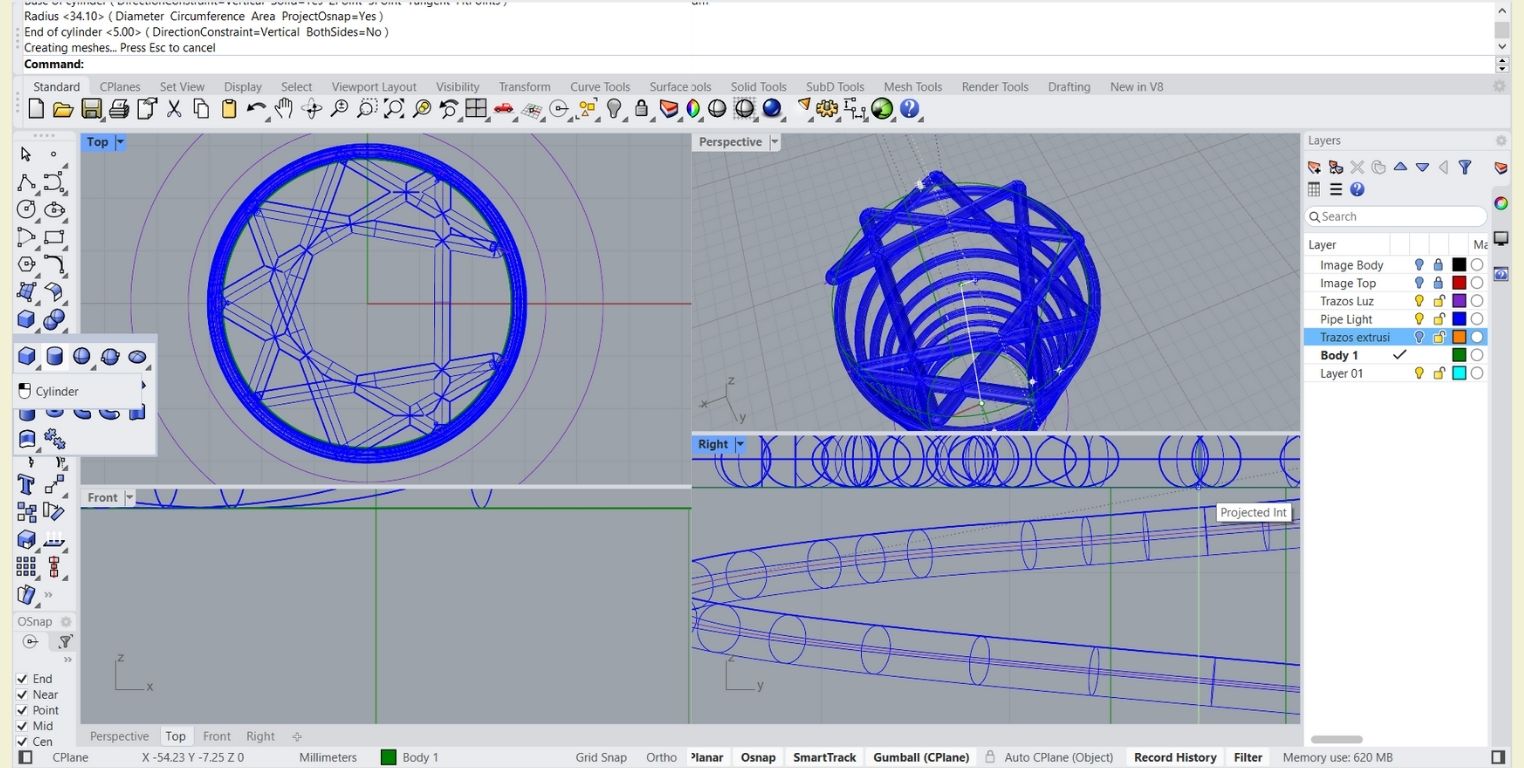Open four-viewport layout icon in the toolbar
This screenshot has width=1524, height=768.
[476, 109]
